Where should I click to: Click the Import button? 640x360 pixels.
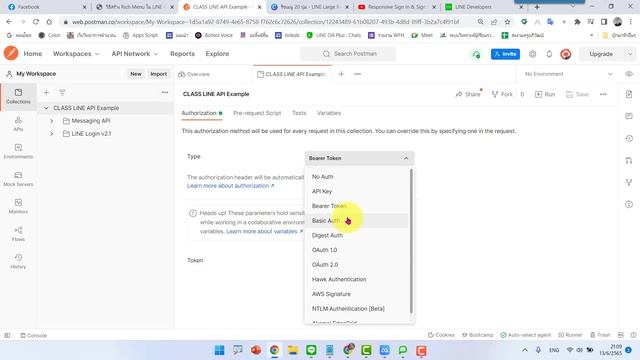click(x=158, y=74)
